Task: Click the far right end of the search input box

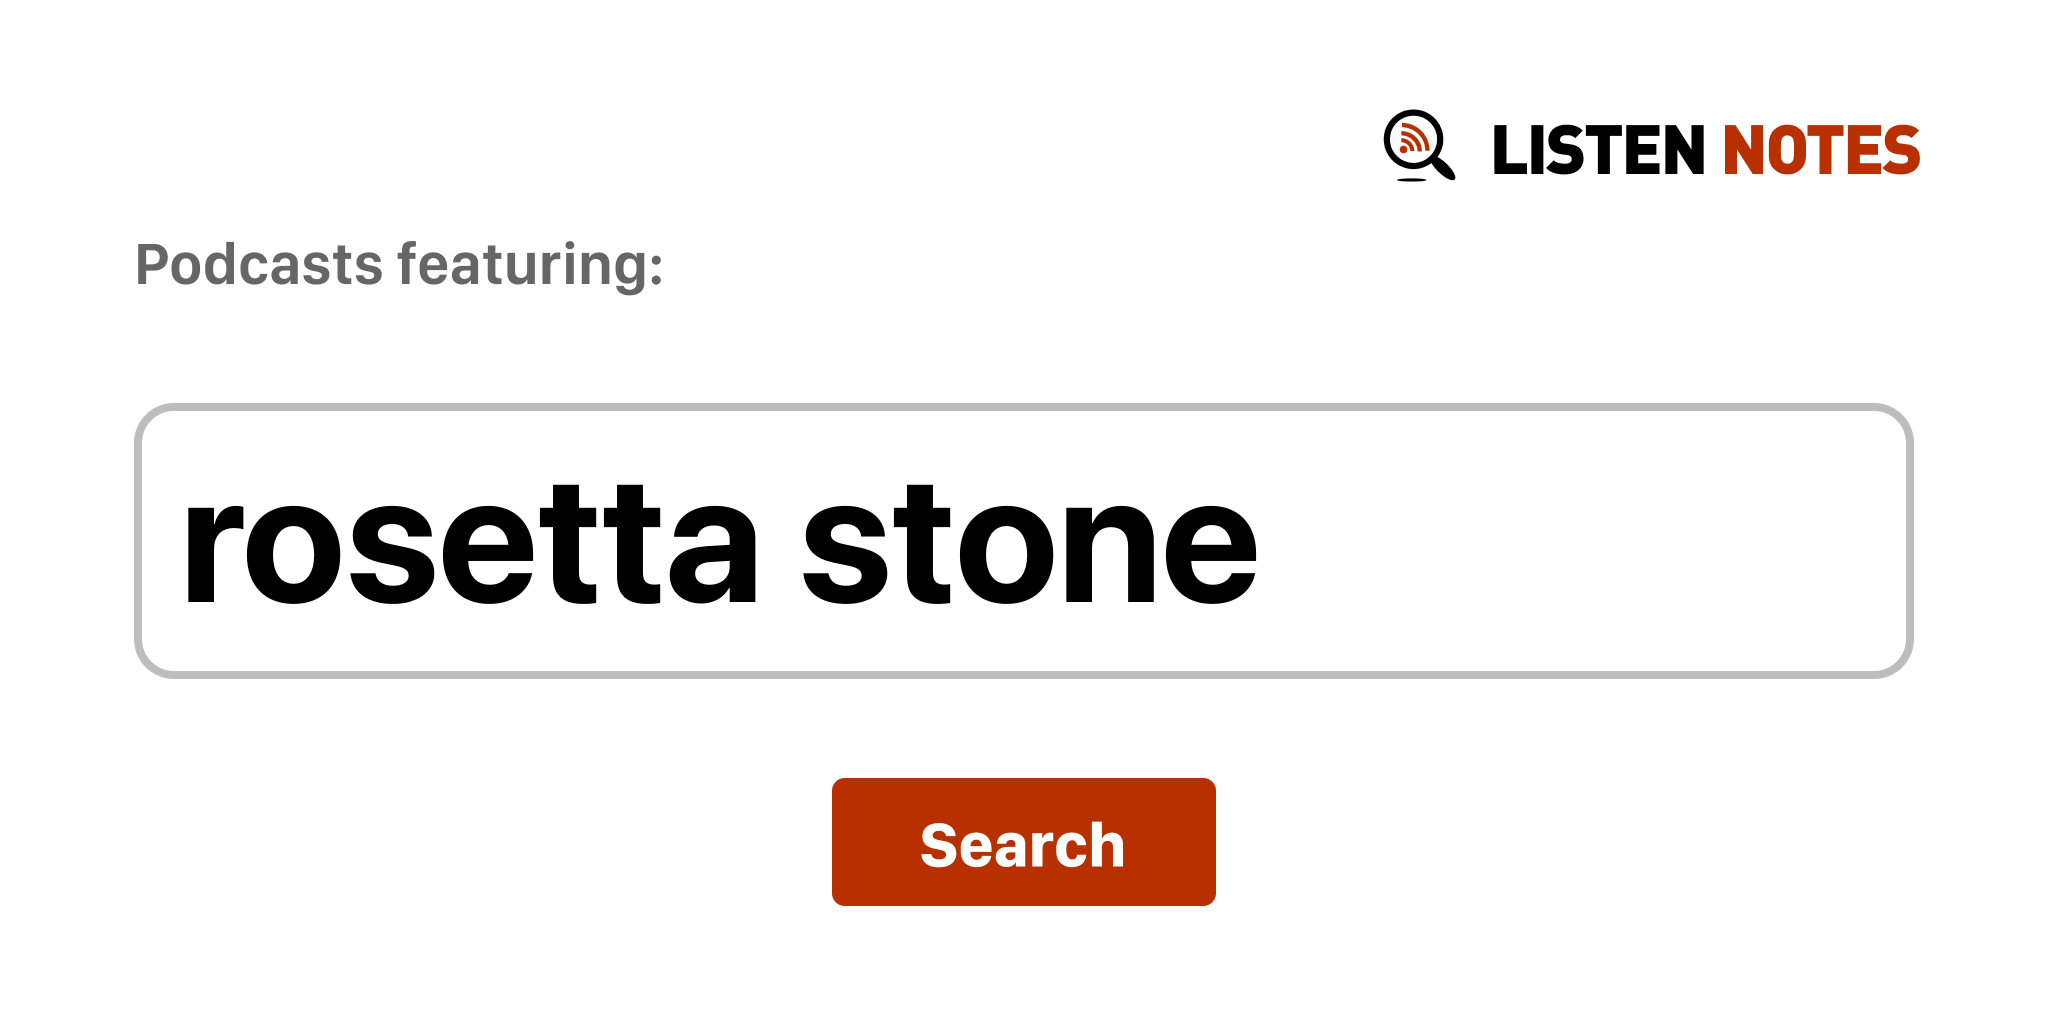Action: coord(1880,541)
